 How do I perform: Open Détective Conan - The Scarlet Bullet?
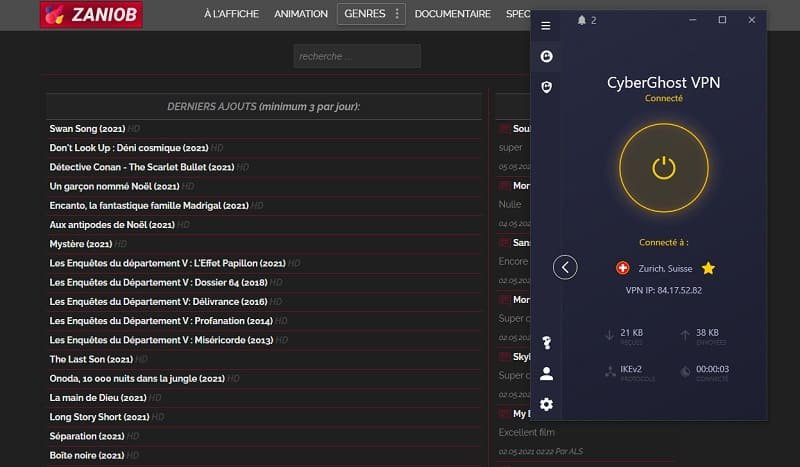(142, 167)
